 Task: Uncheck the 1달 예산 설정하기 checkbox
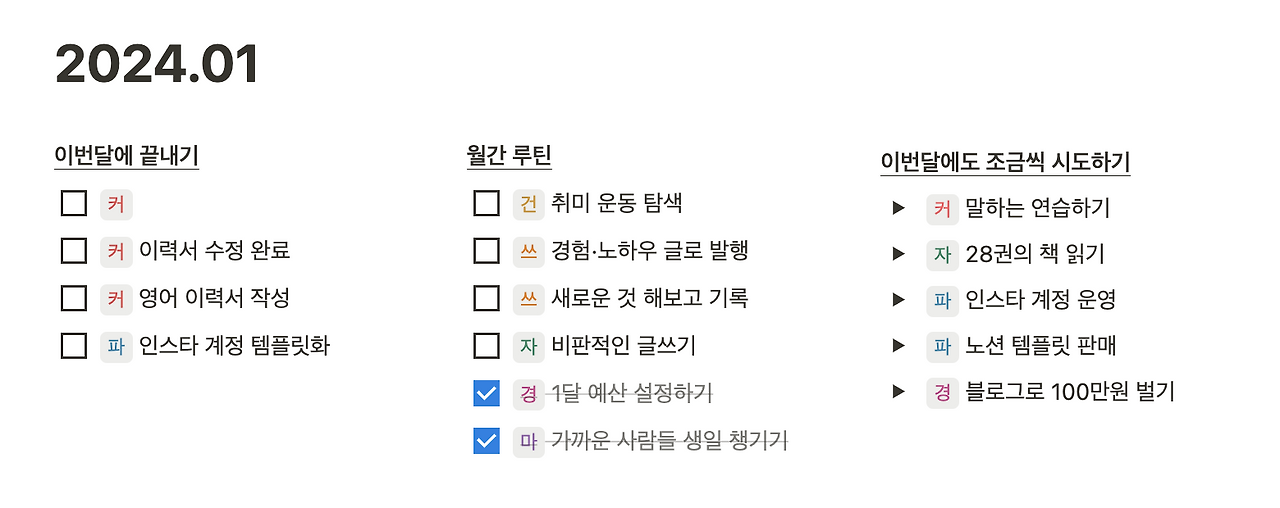tap(486, 393)
